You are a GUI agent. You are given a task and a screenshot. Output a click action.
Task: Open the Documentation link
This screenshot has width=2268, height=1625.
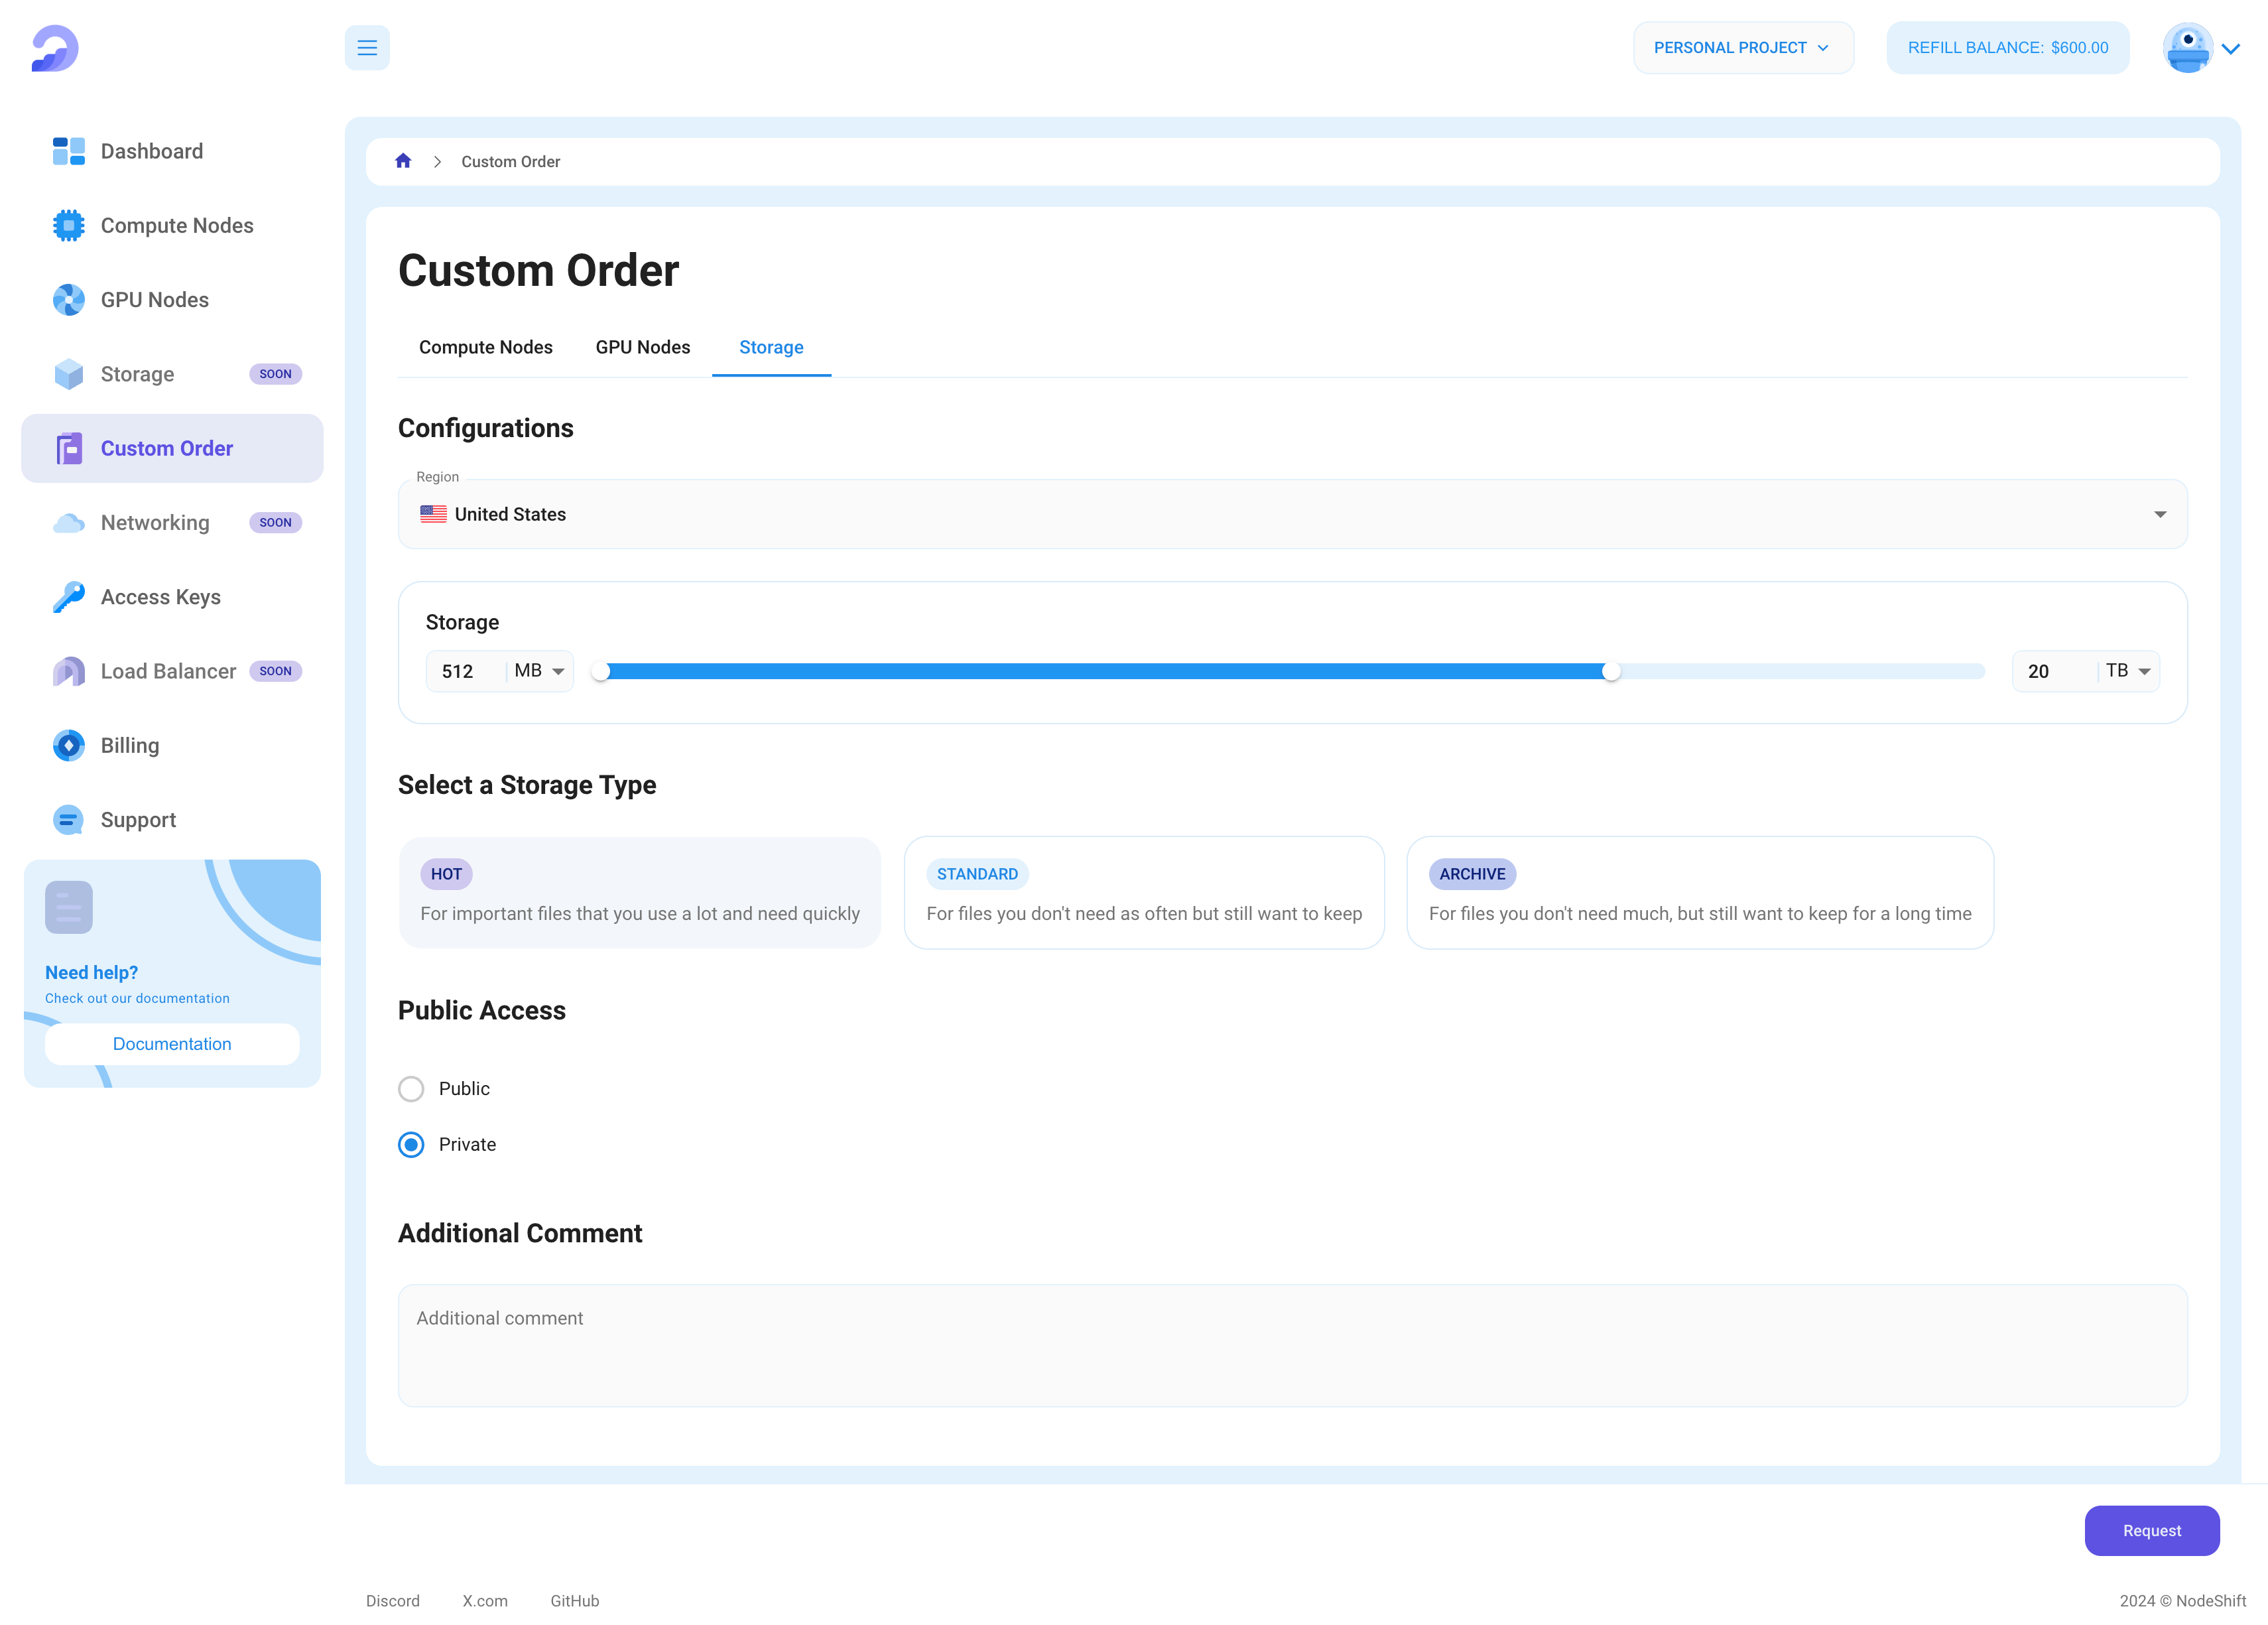click(x=170, y=1043)
